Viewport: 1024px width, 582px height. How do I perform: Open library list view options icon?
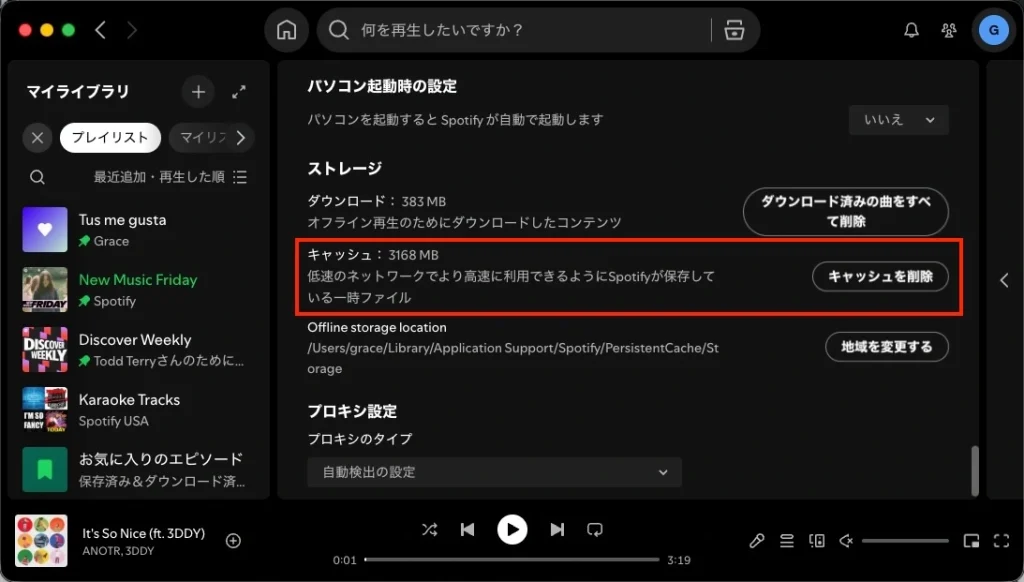[240, 177]
